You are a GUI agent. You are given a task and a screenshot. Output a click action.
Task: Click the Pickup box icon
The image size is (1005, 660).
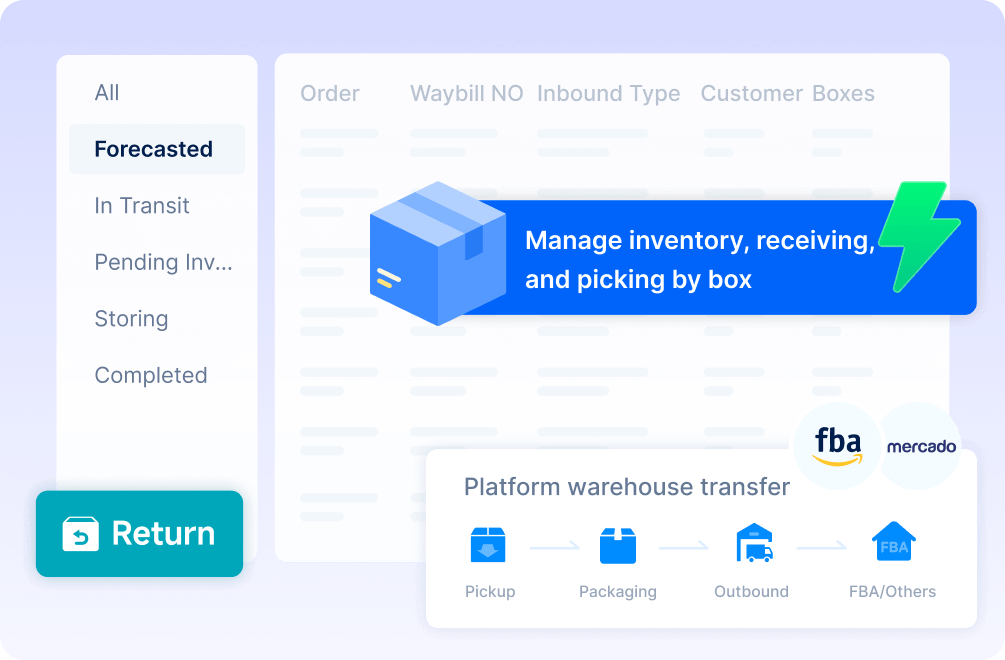(x=488, y=544)
